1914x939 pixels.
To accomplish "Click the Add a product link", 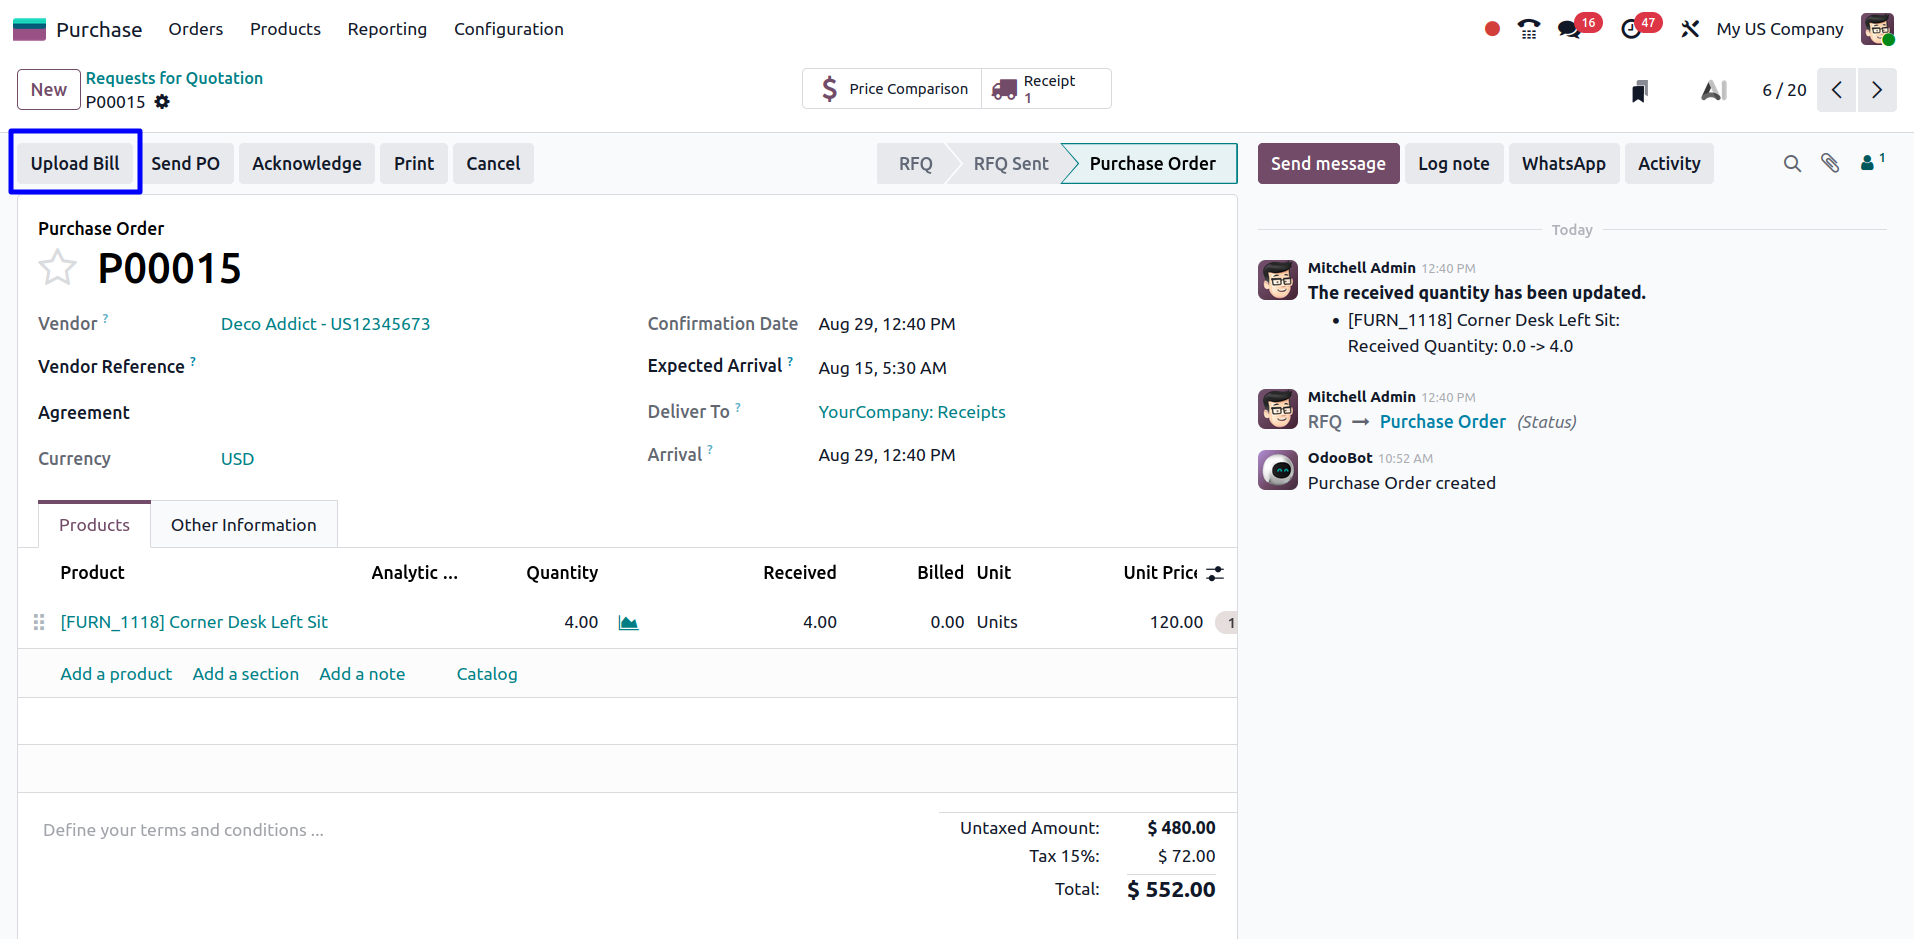I will point(116,674).
